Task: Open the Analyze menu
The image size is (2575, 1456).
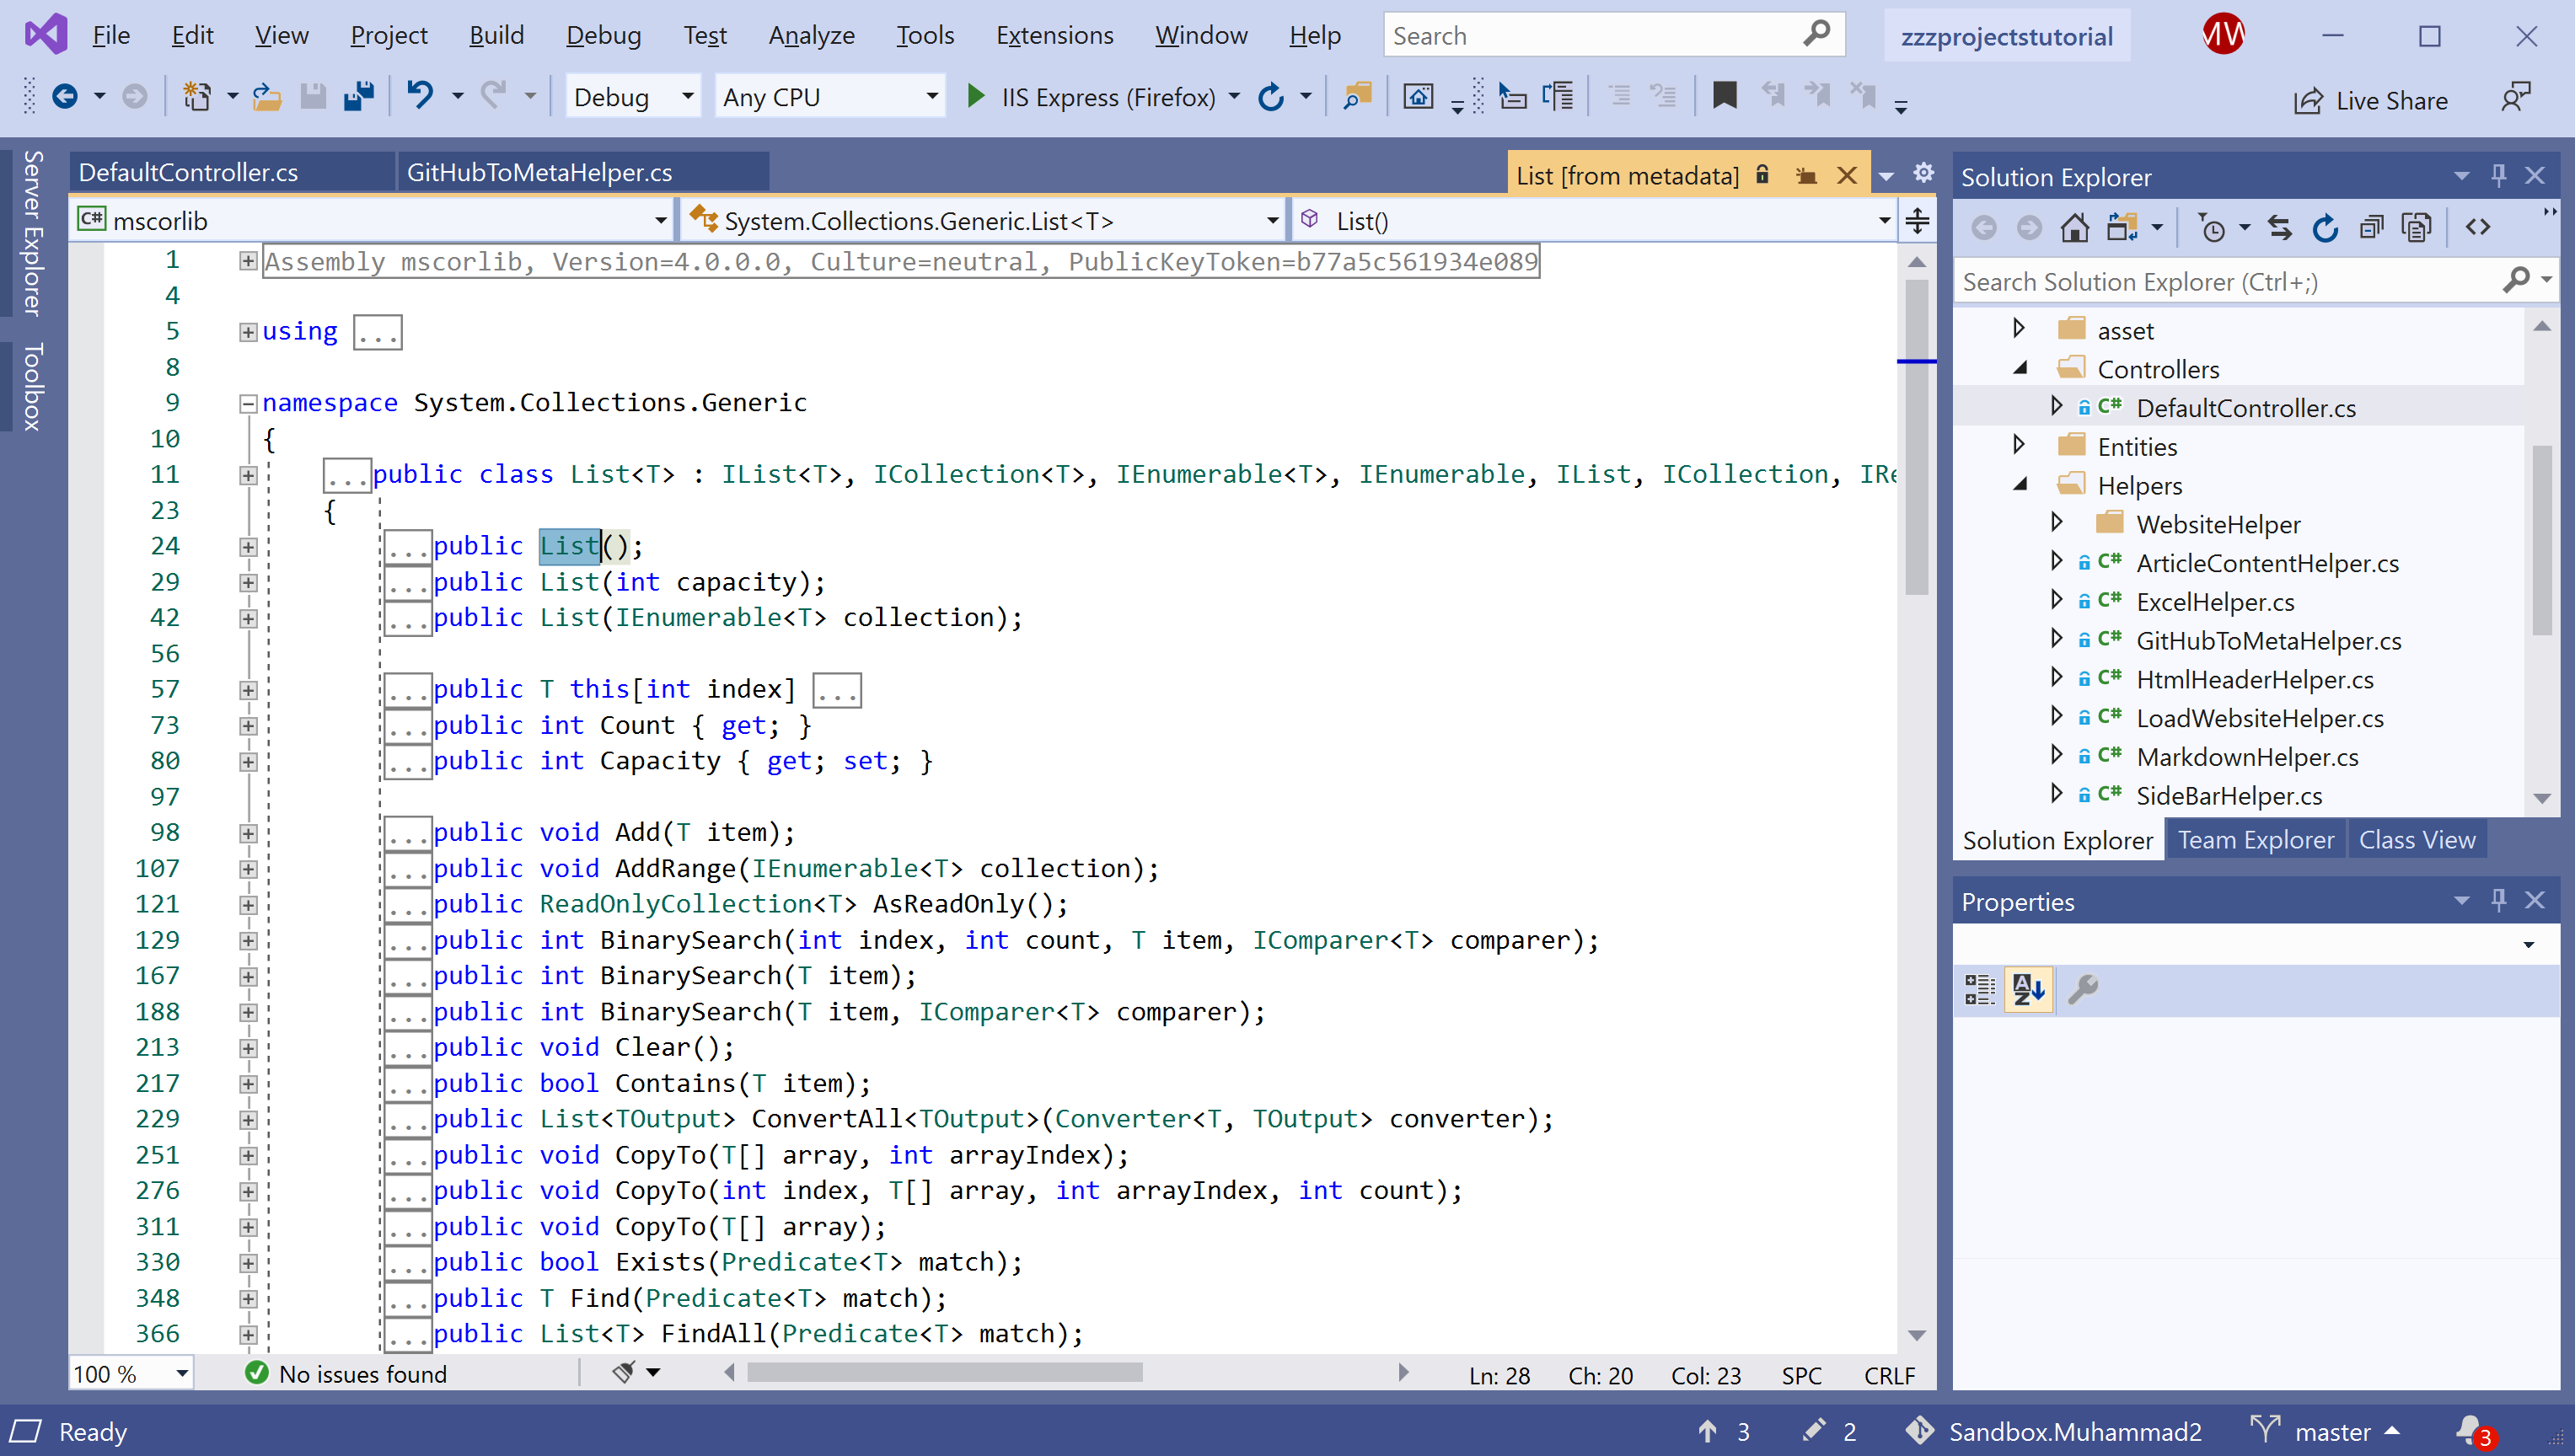Action: tap(810, 36)
